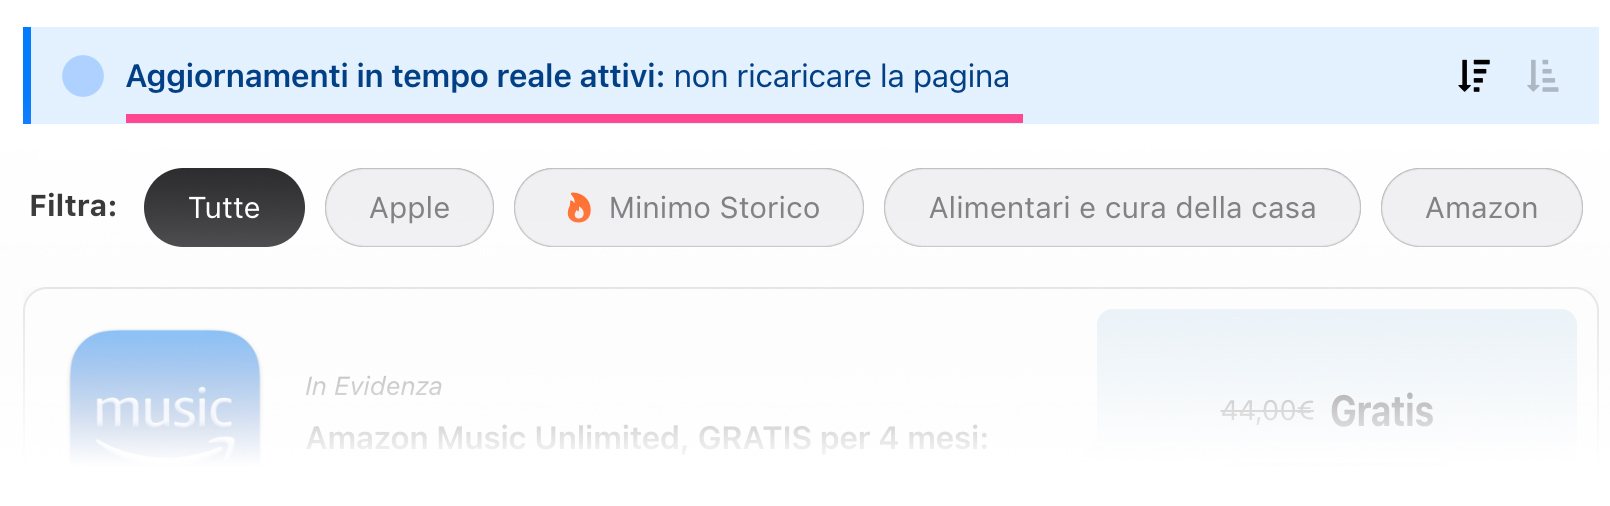
Task: Click the crossed-out 44,00€ price
Action: [x=1267, y=410]
